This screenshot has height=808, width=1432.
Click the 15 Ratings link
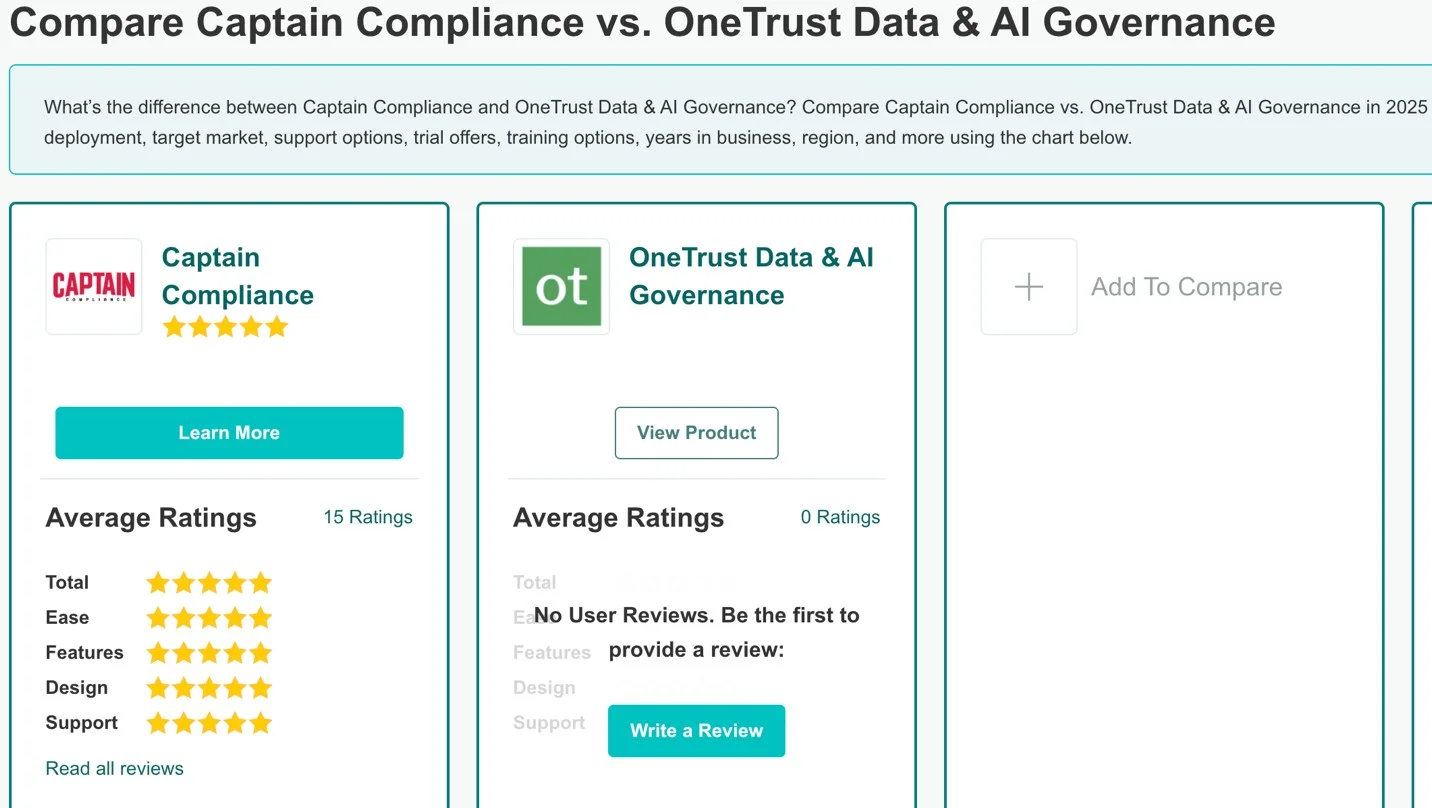367,517
